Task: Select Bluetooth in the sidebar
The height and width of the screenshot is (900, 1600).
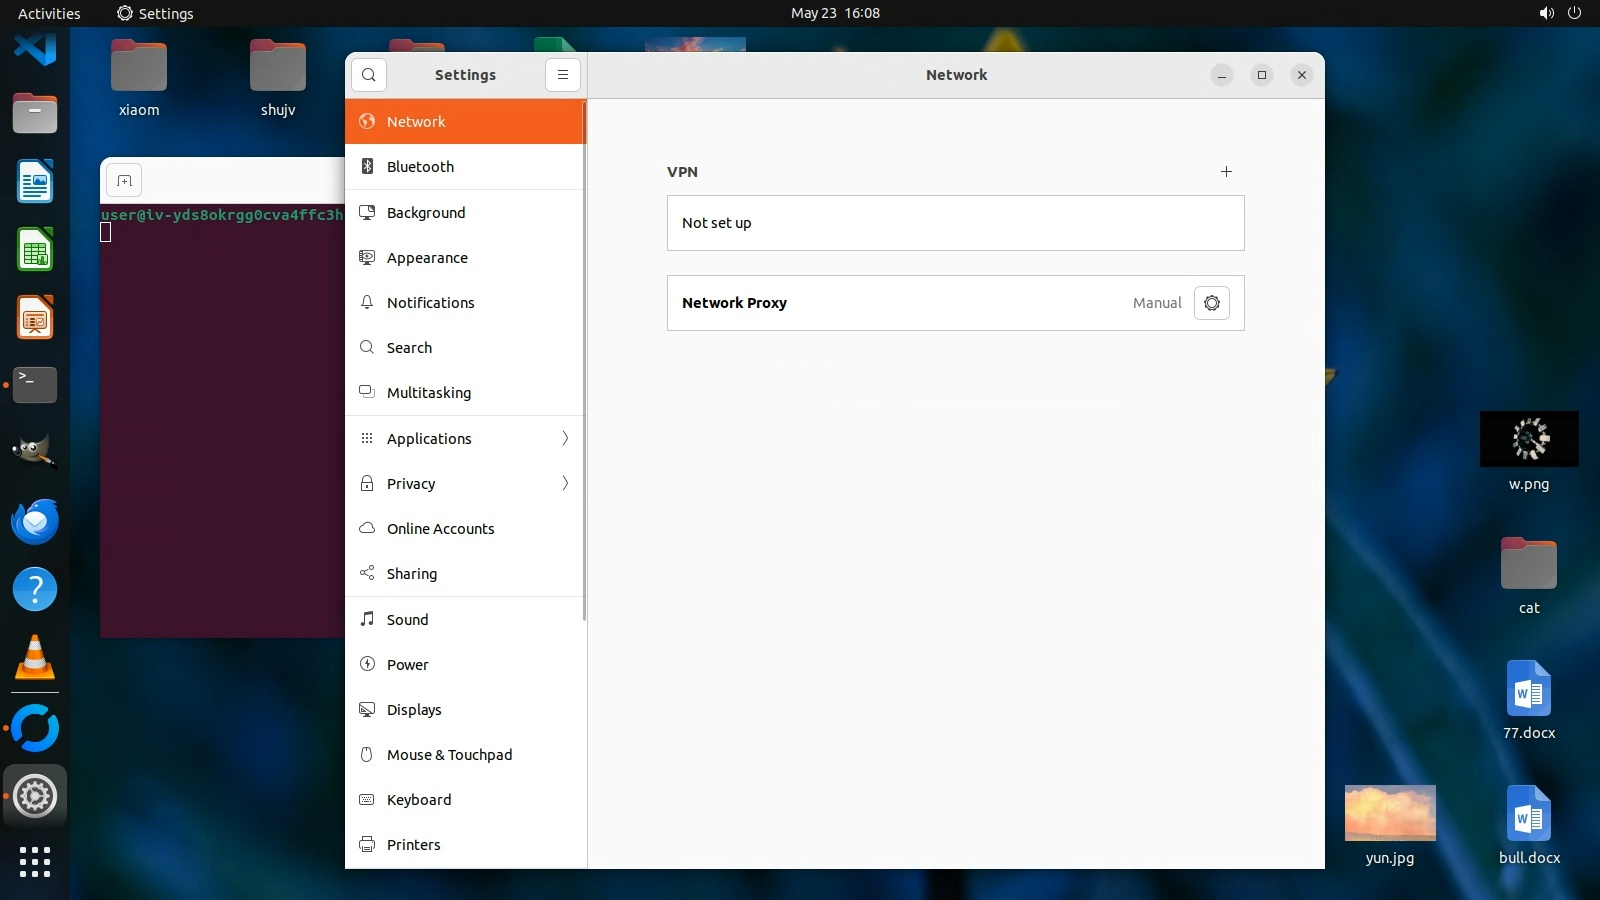Action: (x=420, y=167)
